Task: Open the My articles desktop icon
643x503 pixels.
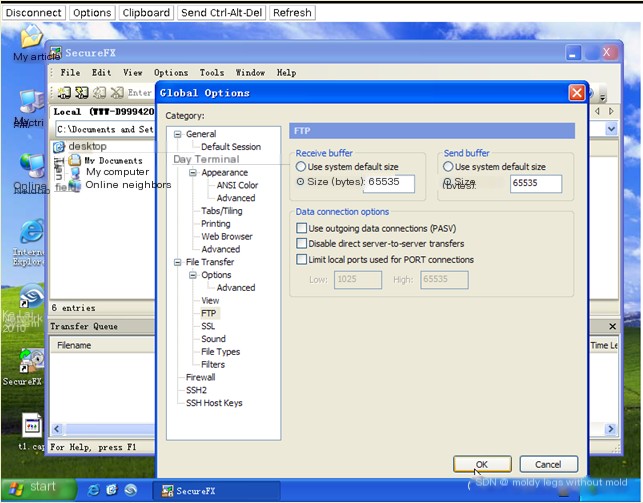Action: tap(32, 42)
